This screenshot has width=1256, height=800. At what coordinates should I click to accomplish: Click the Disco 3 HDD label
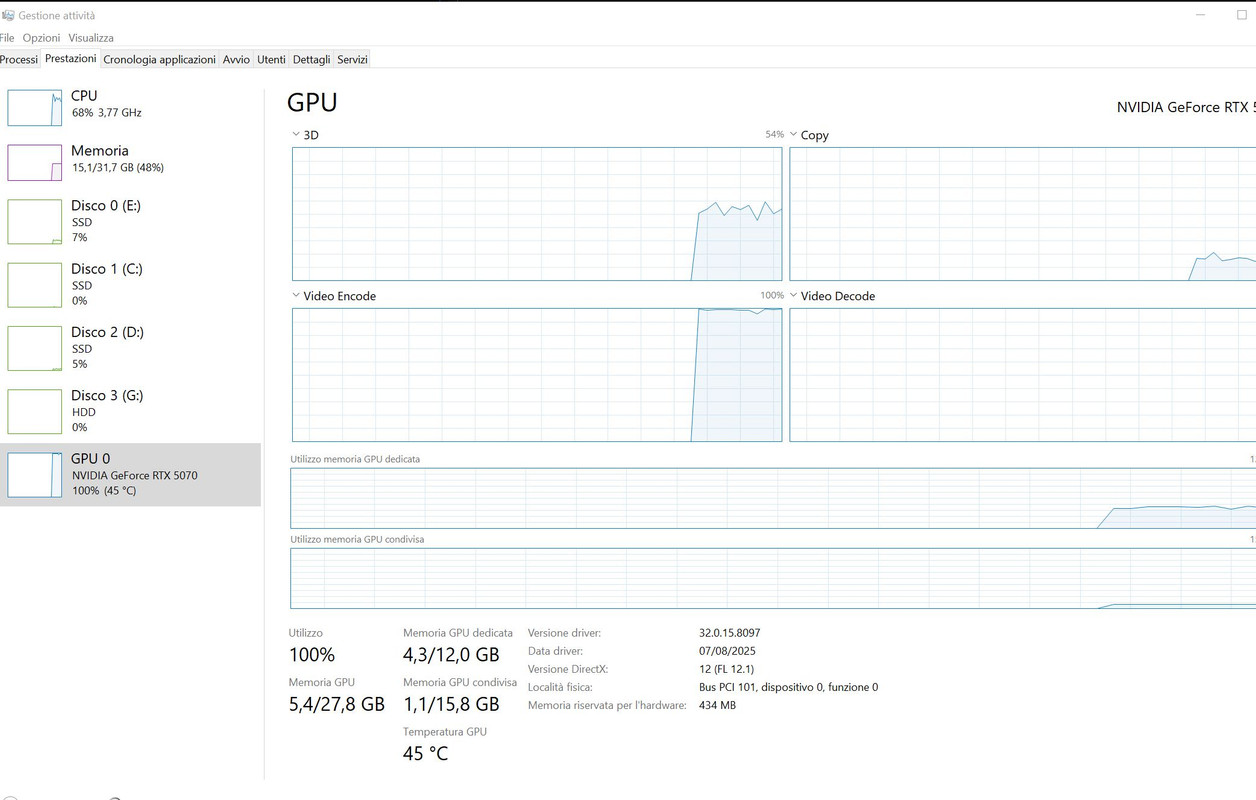84,412
